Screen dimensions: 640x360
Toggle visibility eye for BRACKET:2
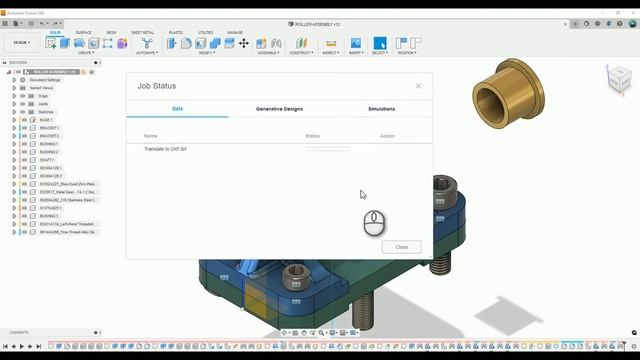(x=24, y=136)
